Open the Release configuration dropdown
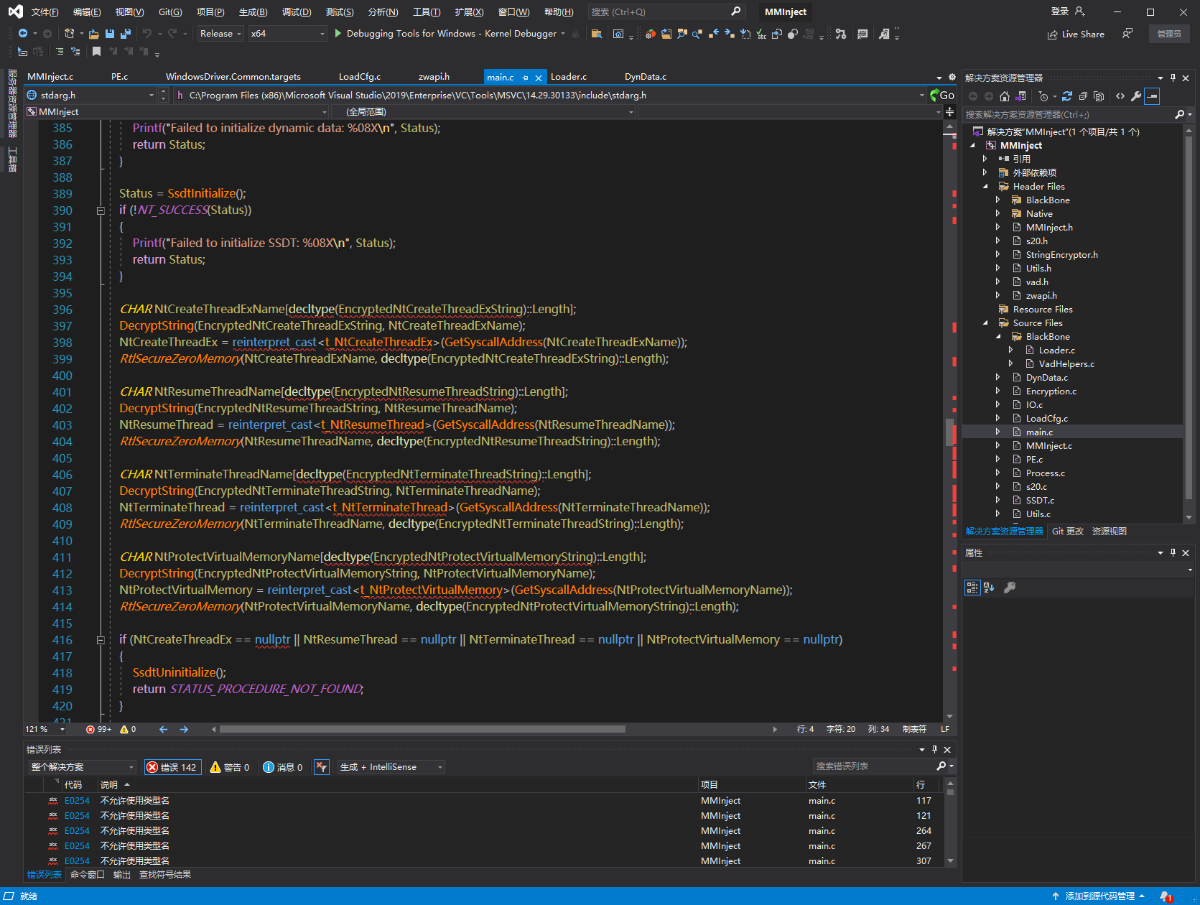Viewport: 1200px width, 905px height. coord(220,34)
